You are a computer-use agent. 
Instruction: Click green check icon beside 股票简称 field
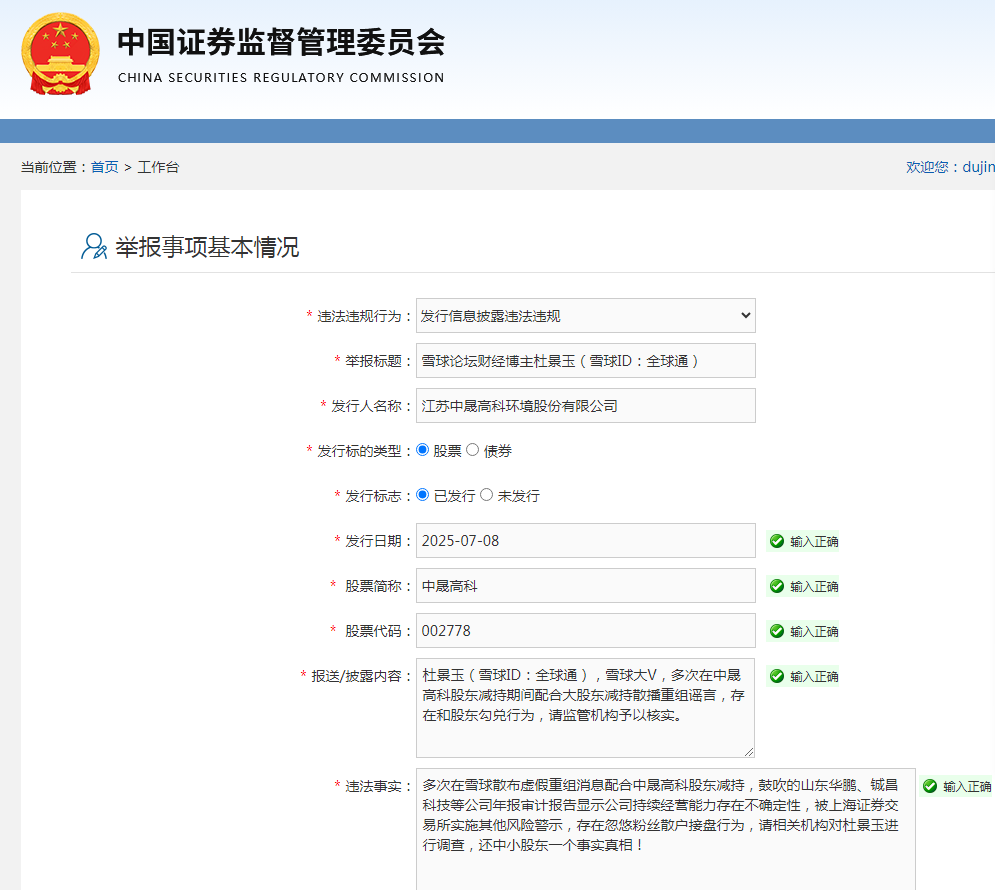tap(777, 586)
